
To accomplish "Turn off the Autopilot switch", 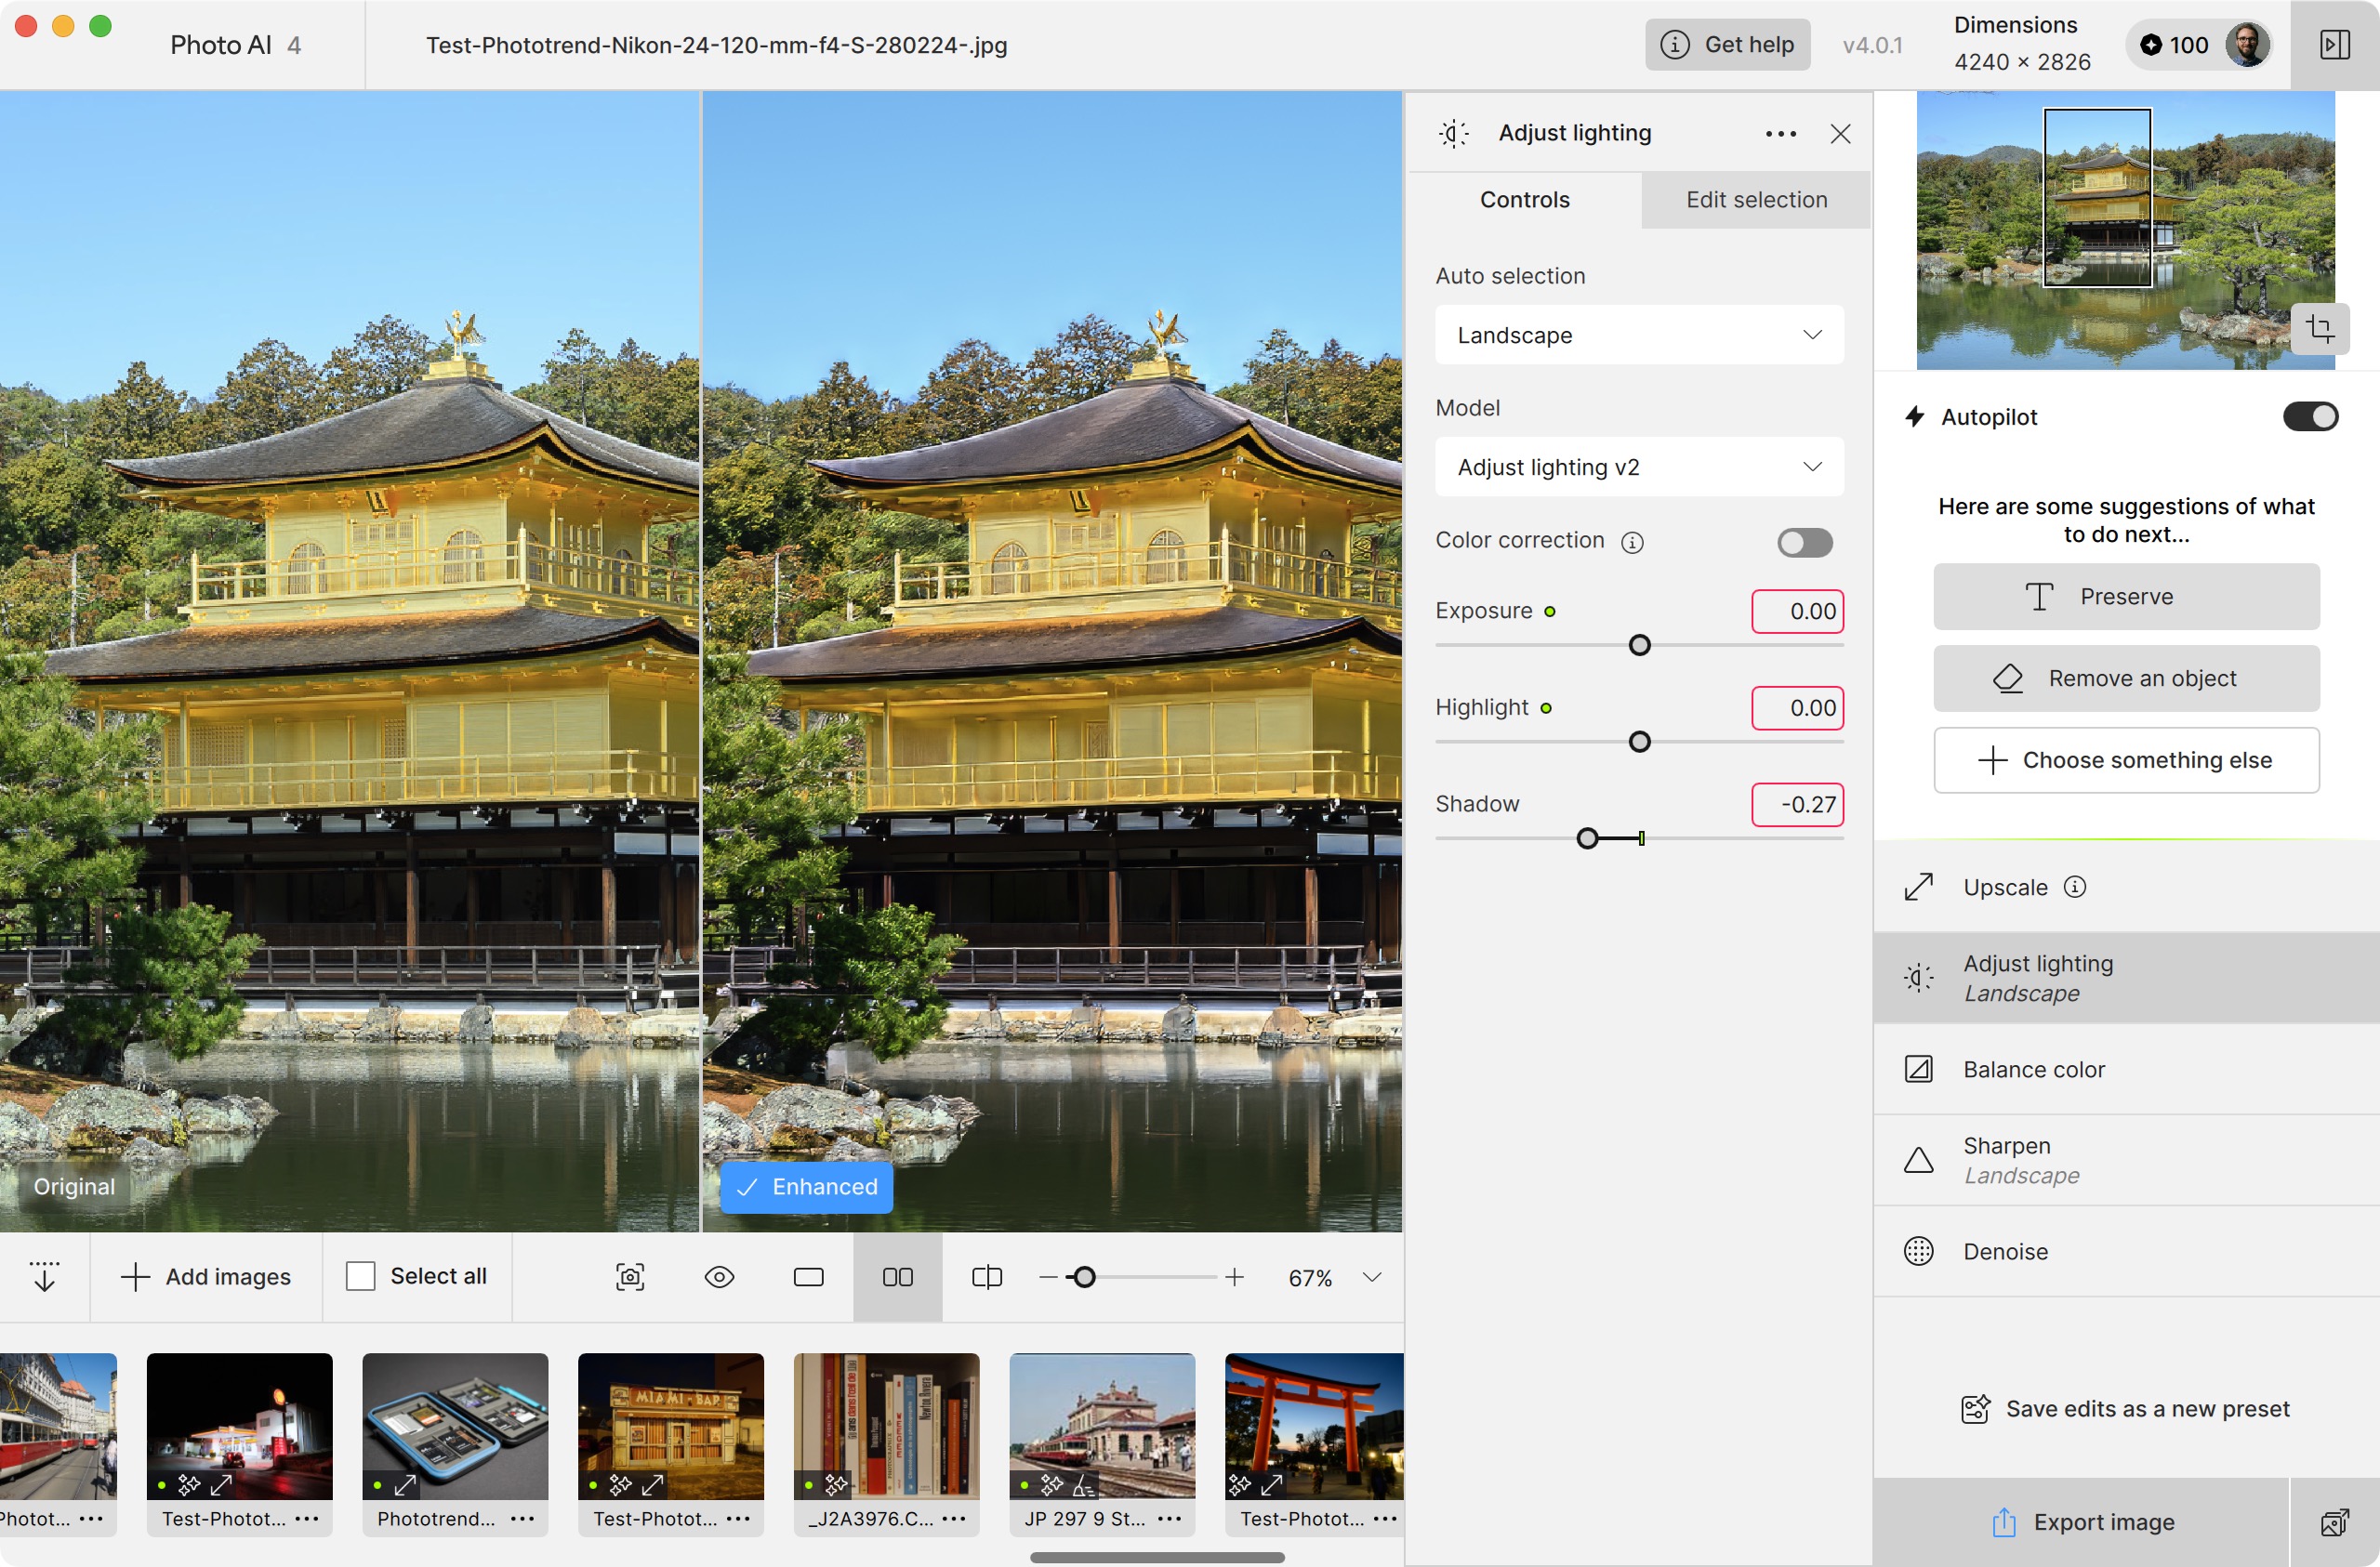I will [2310, 417].
